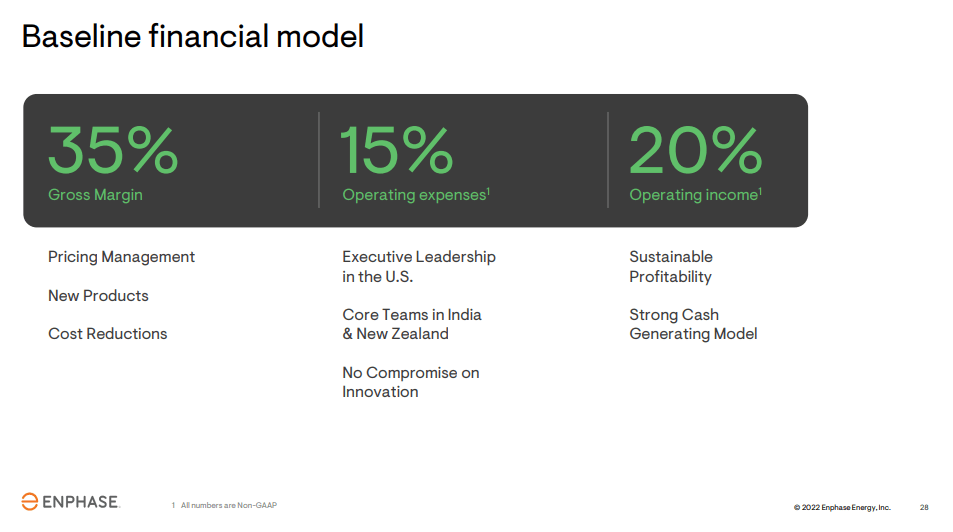Click the "All numbers are Non-GAAP" footnote
Image resolution: width=953 pixels, height=532 pixels.
click(227, 505)
